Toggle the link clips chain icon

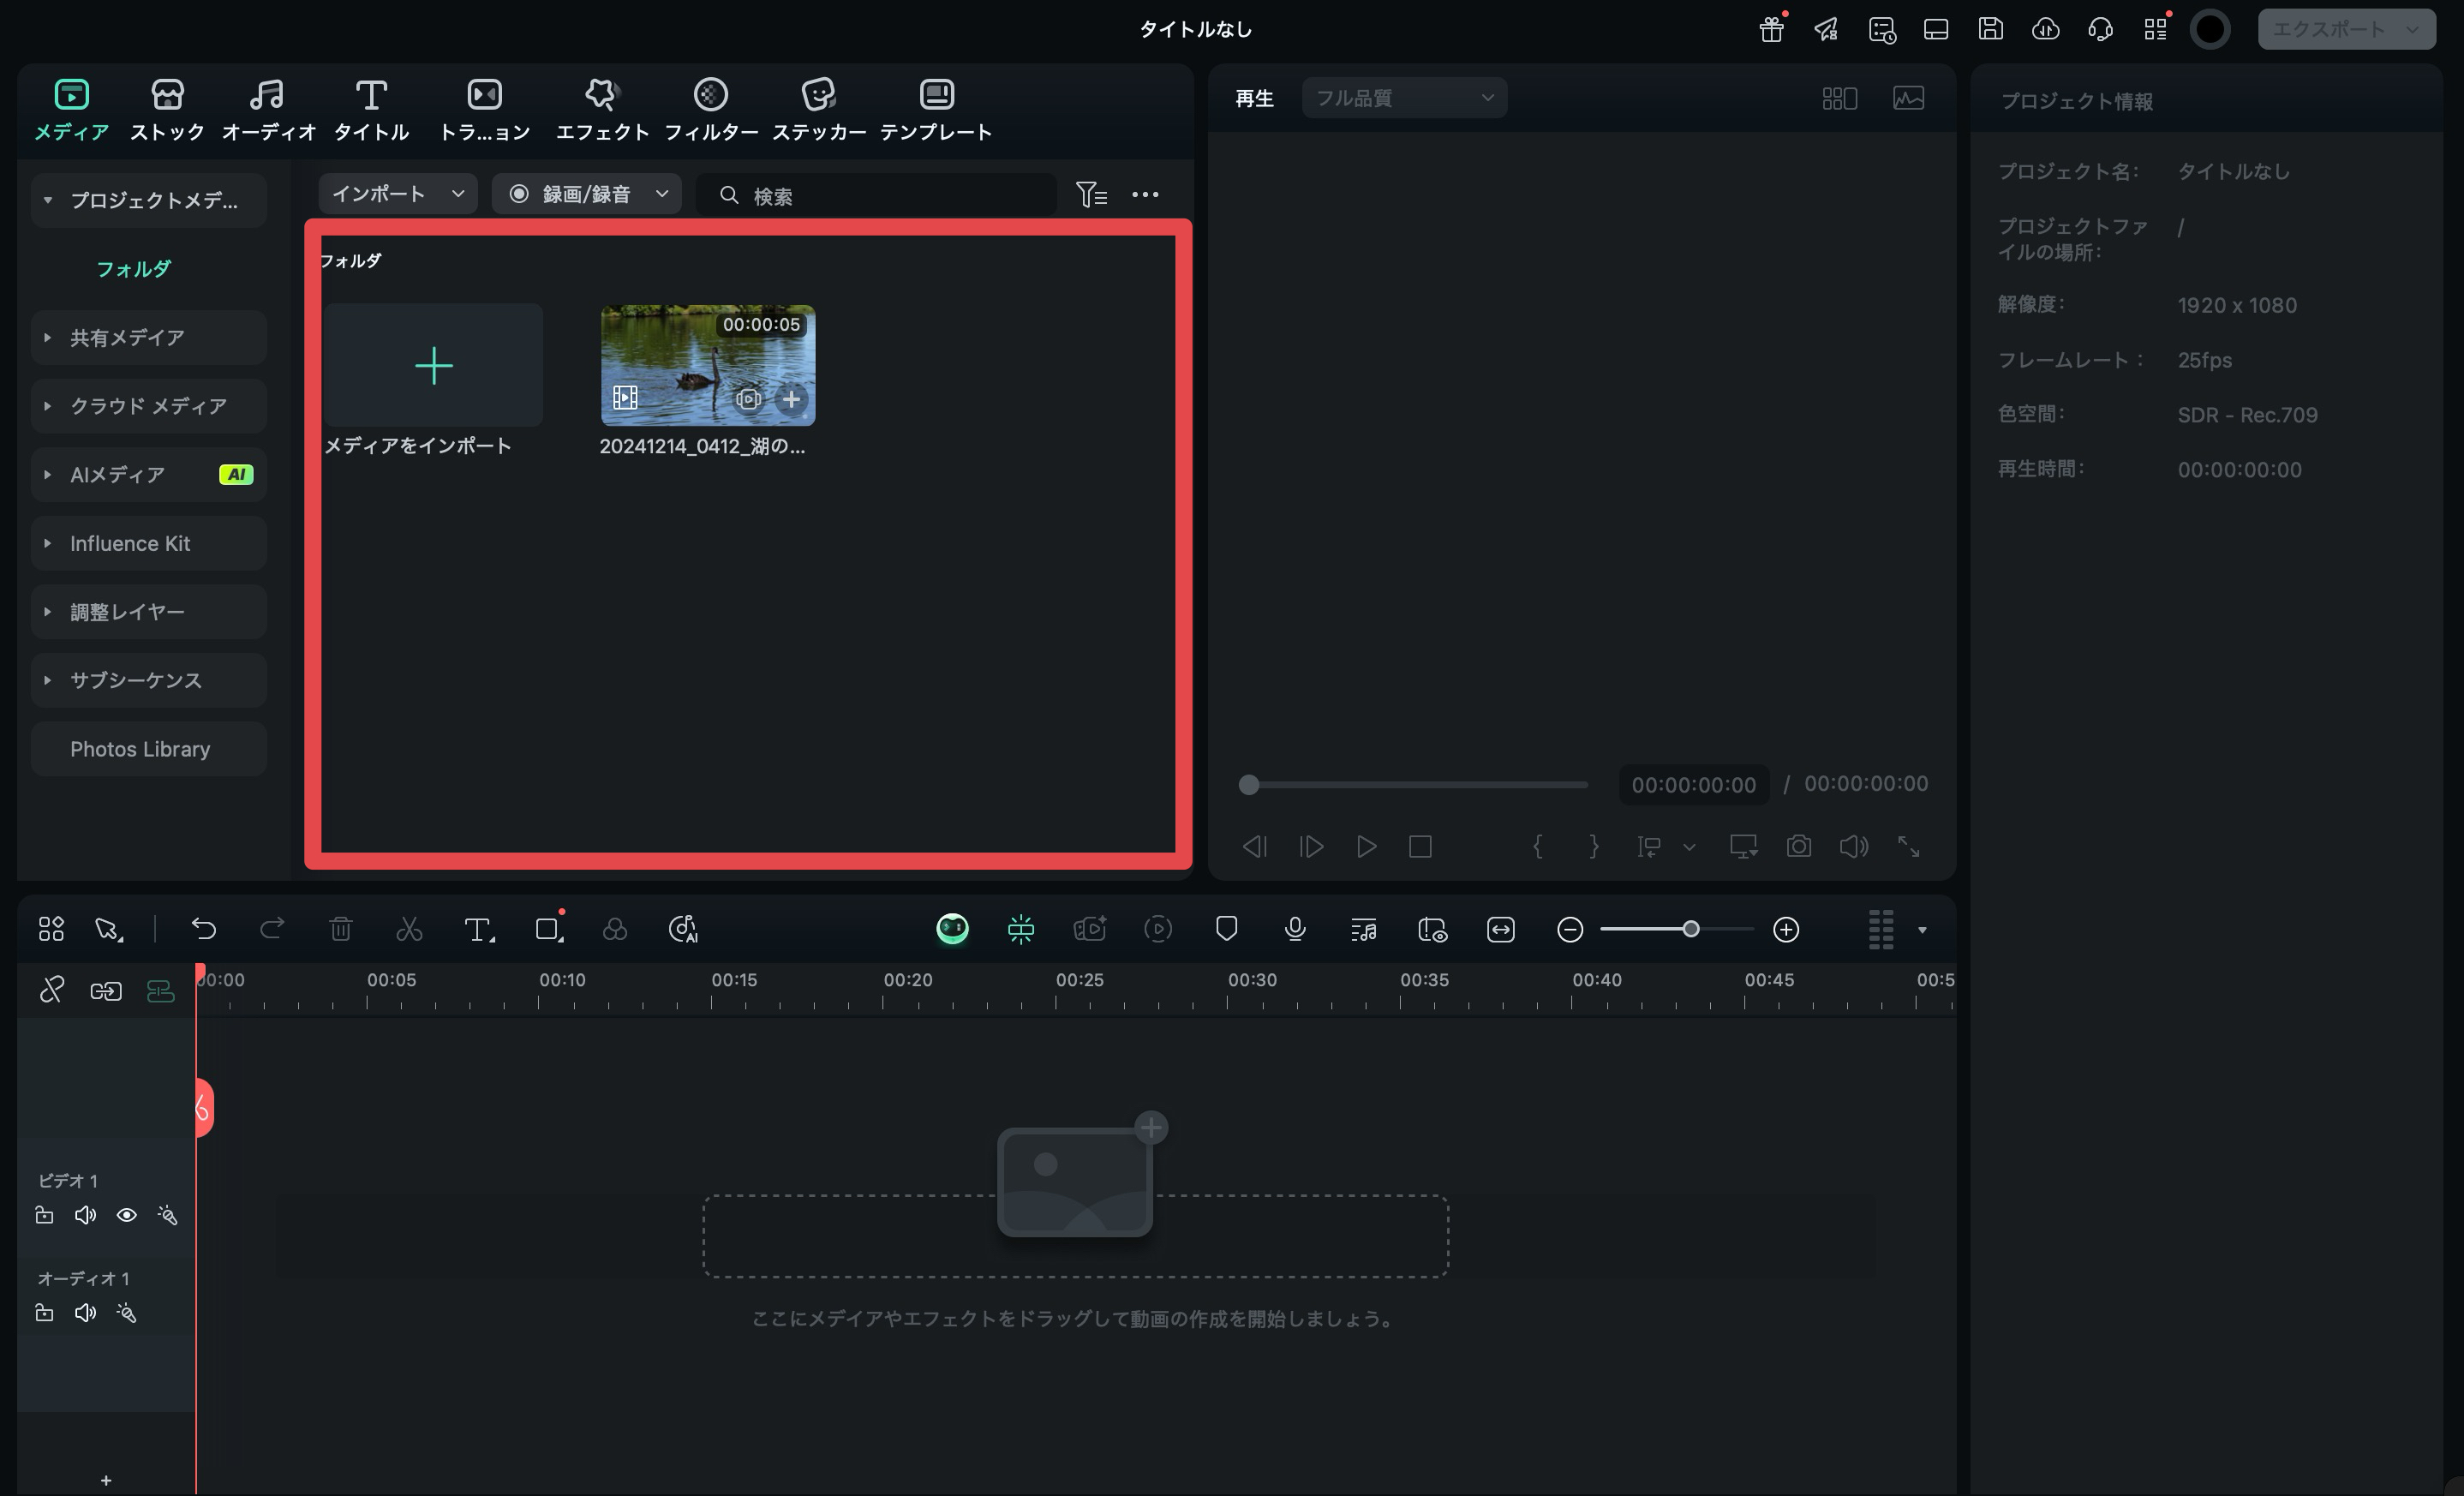tap(106, 991)
